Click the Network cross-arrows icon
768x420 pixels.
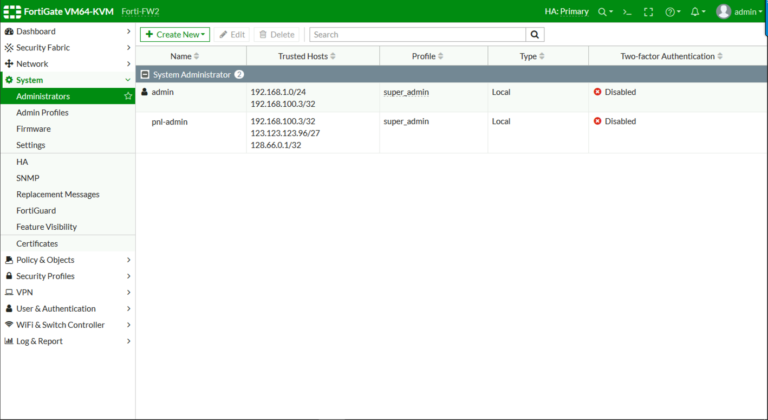pos(9,64)
